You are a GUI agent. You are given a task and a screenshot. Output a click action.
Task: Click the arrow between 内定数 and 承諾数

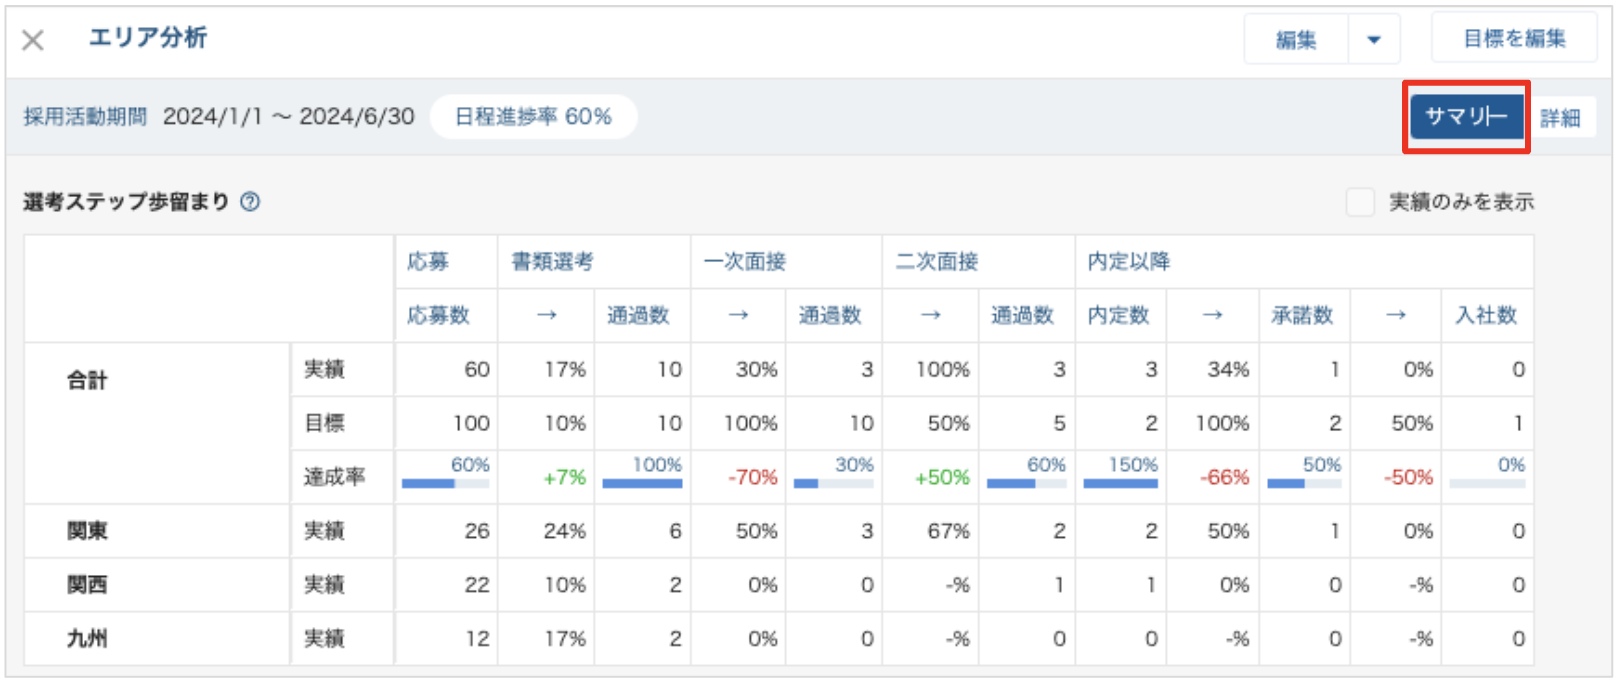point(1212,315)
